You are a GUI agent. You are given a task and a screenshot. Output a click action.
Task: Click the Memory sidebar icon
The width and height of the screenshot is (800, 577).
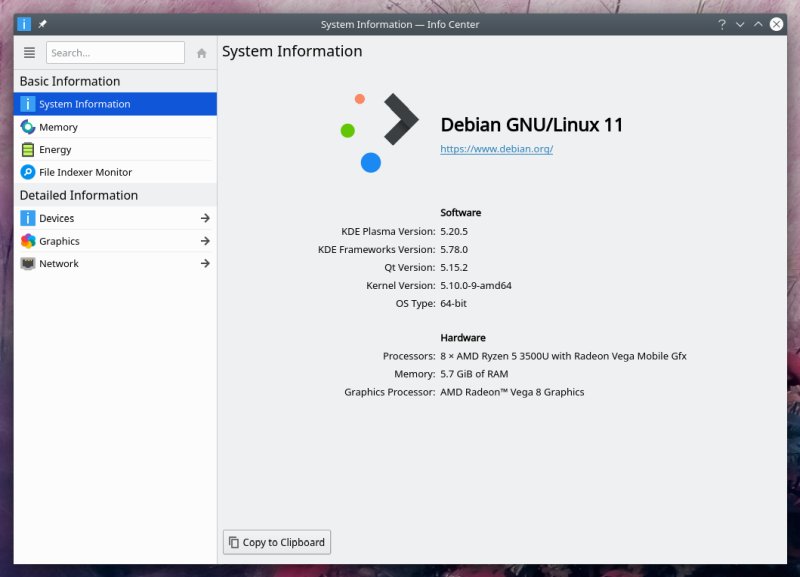pos(28,127)
